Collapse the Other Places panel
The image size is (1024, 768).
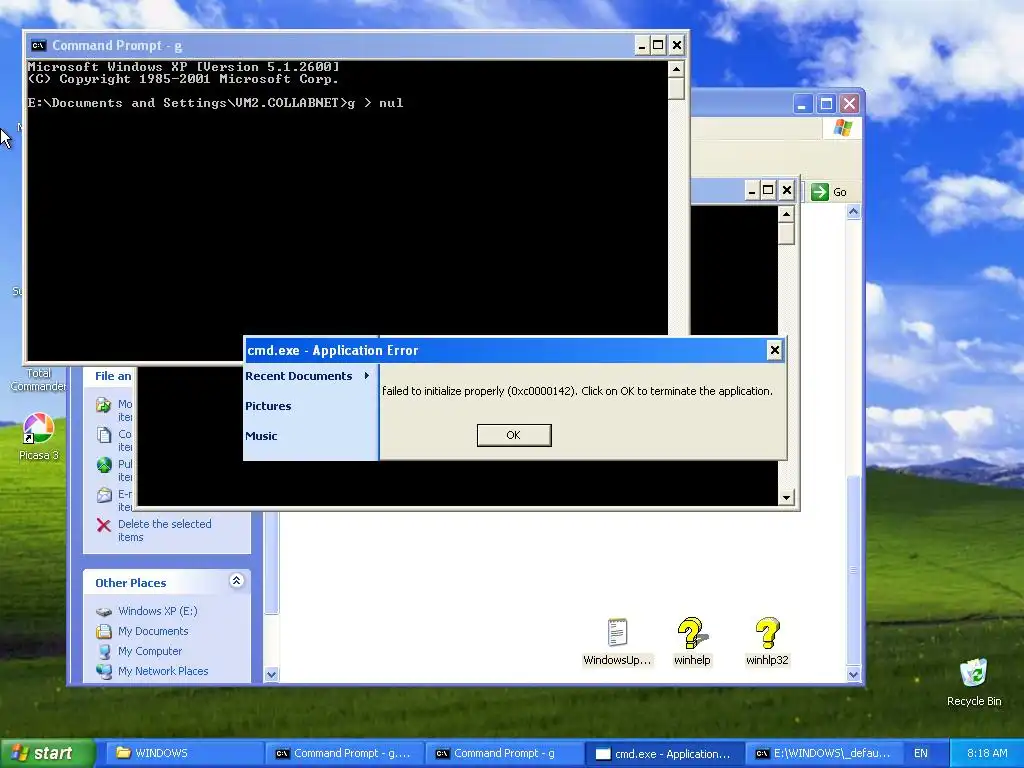pos(236,581)
